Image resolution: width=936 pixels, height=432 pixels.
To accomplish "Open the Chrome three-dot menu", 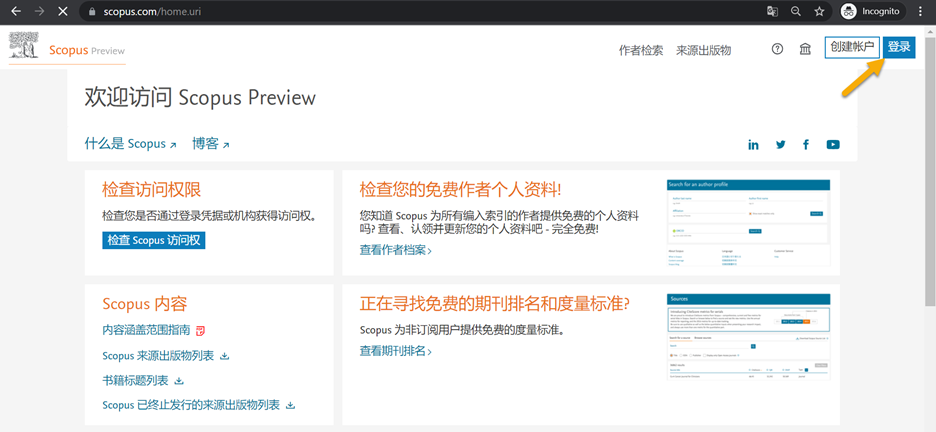I will tap(920, 11).
